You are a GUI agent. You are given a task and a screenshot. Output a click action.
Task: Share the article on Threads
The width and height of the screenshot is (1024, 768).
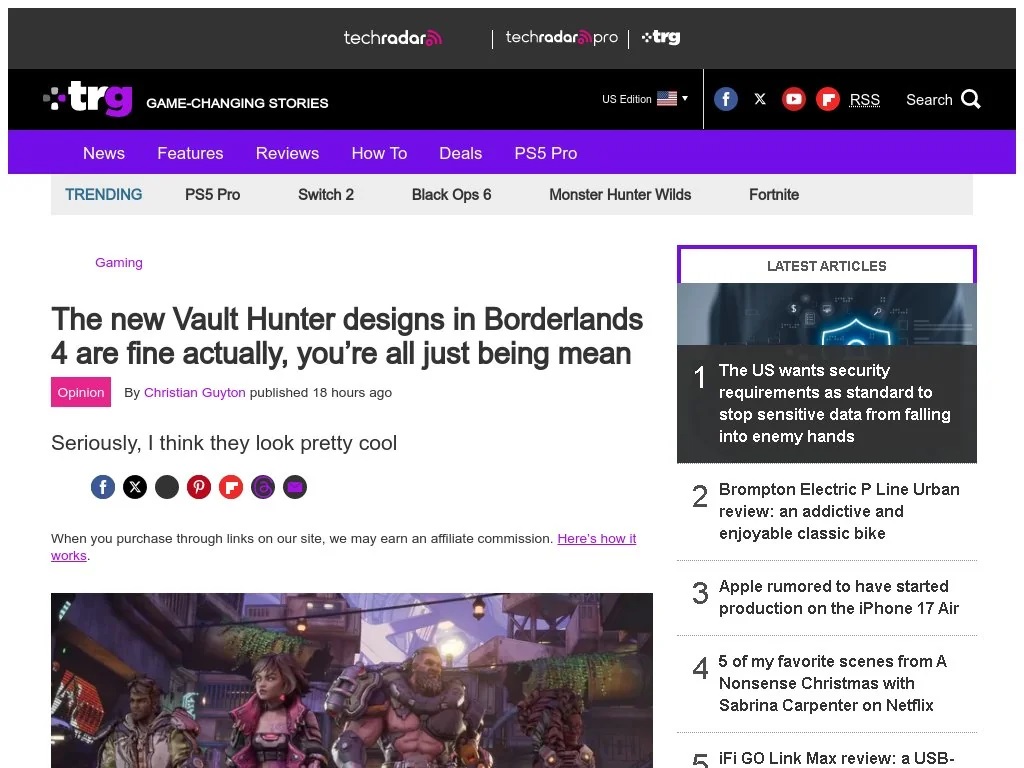(x=263, y=487)
